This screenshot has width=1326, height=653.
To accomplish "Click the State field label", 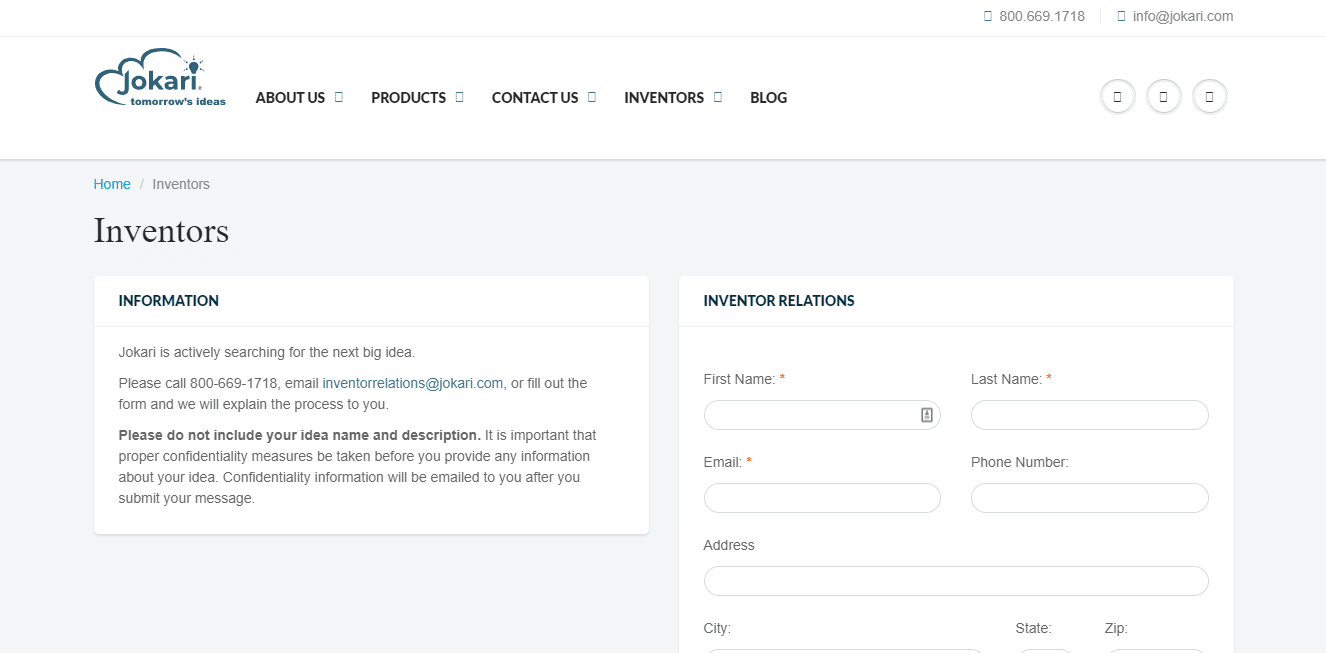I will pos(1033,628).
